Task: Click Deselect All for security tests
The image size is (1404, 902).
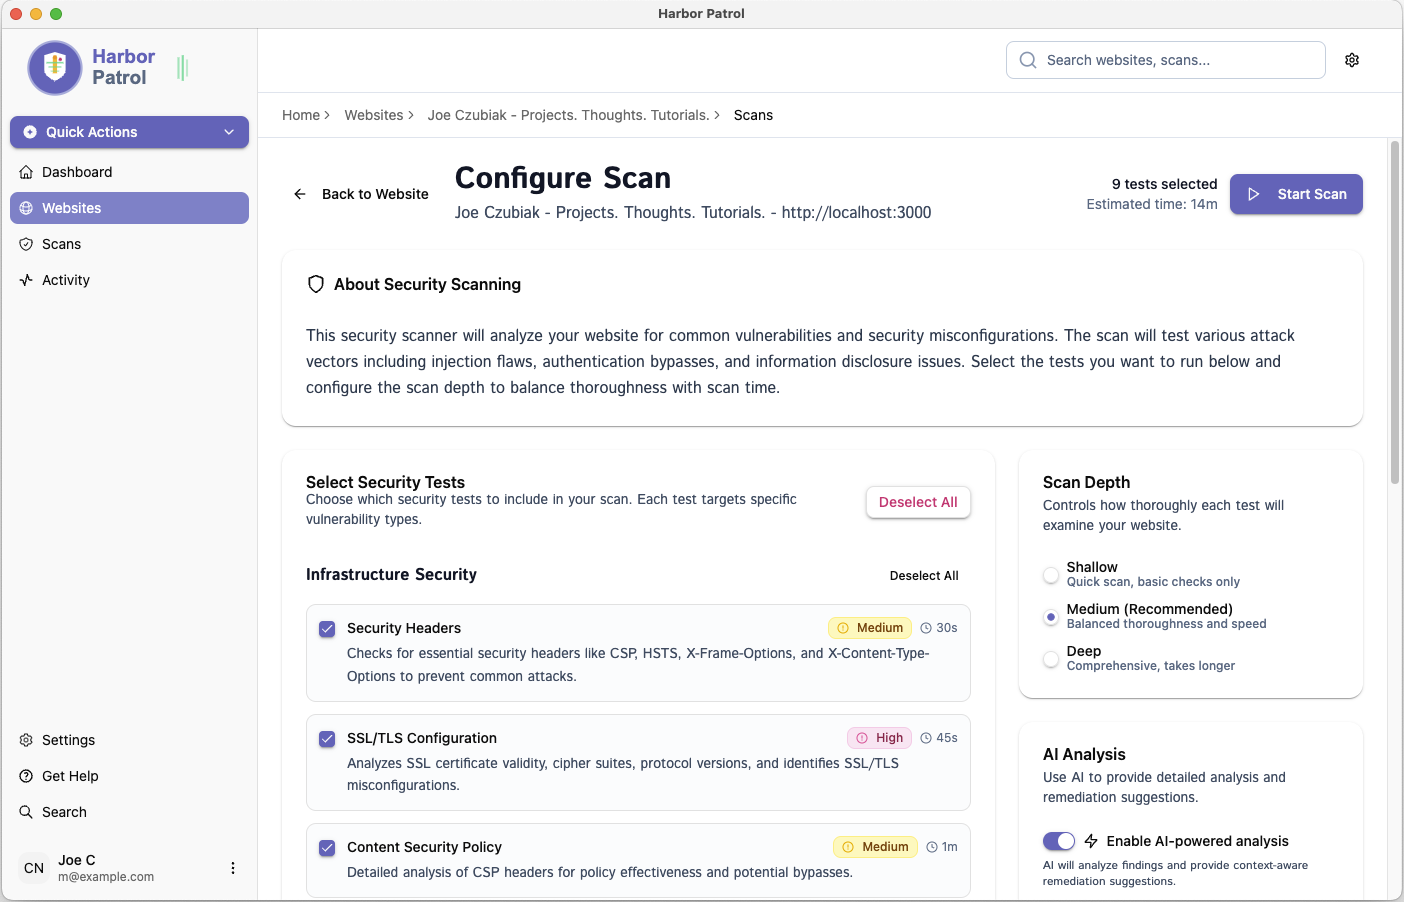Action: click(x=917, y=502)
